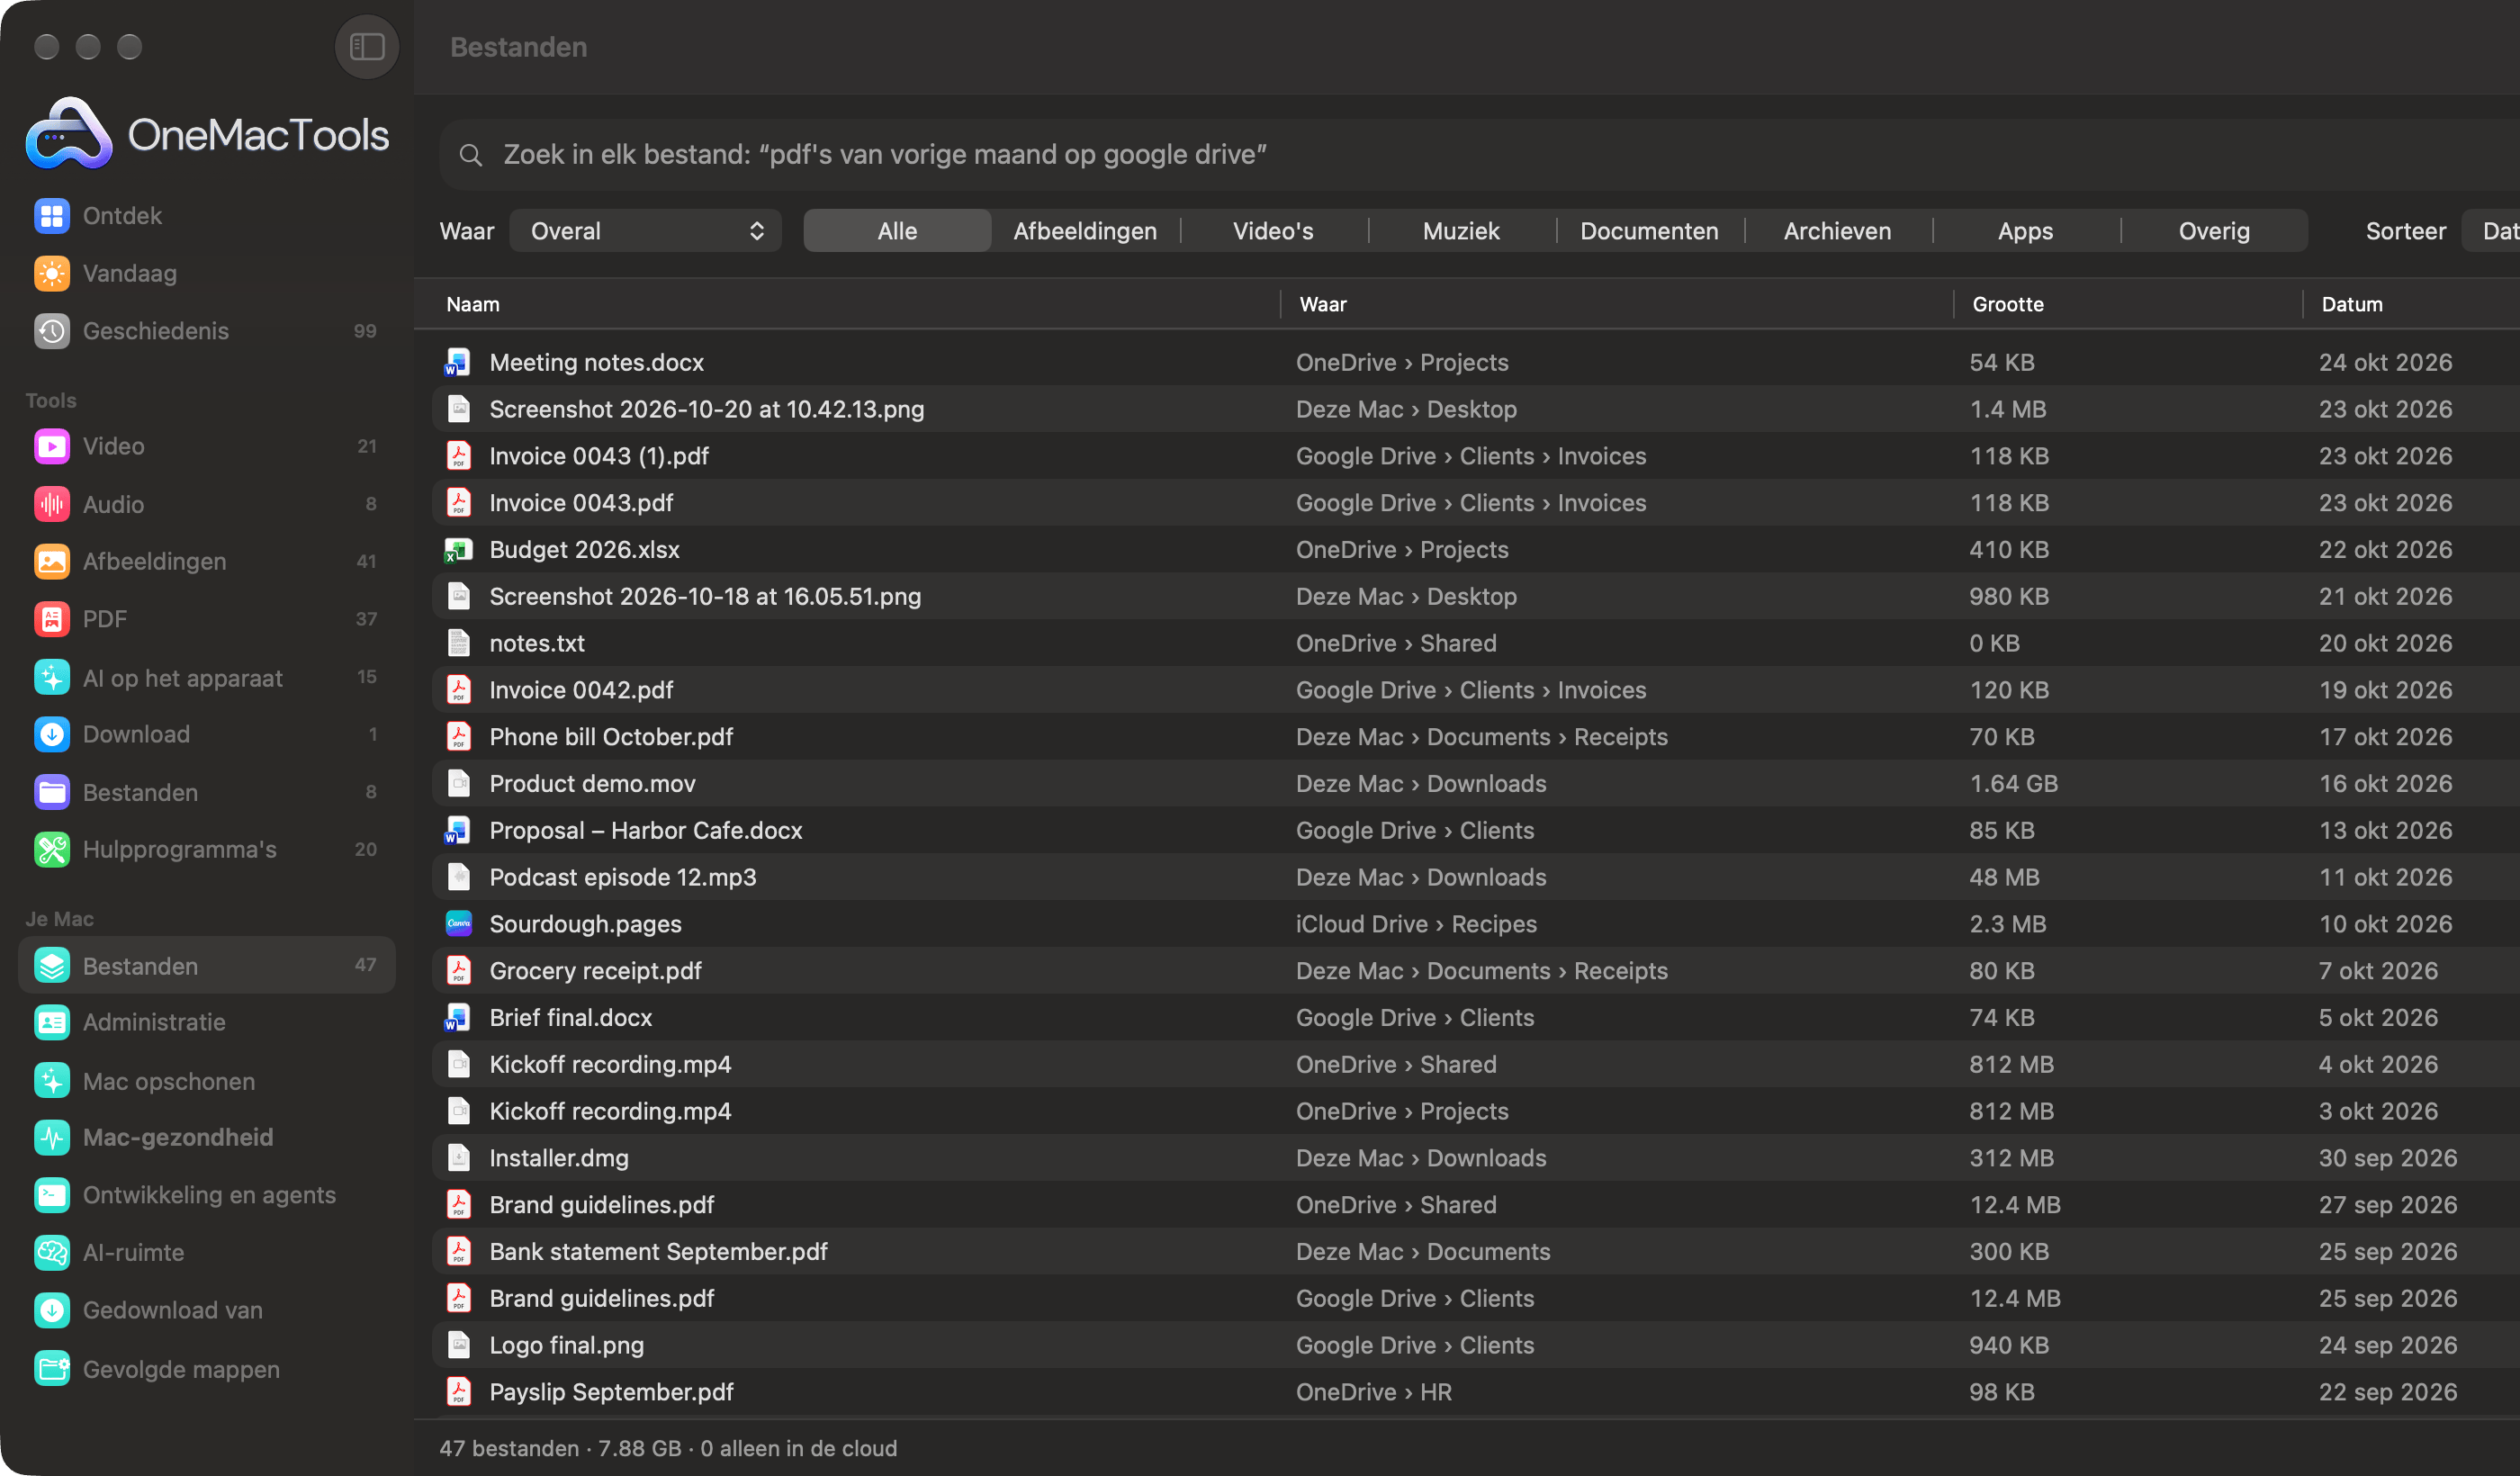
Task: Select Podcast episode 12.mp3 row
Action: click(1475, 877)
